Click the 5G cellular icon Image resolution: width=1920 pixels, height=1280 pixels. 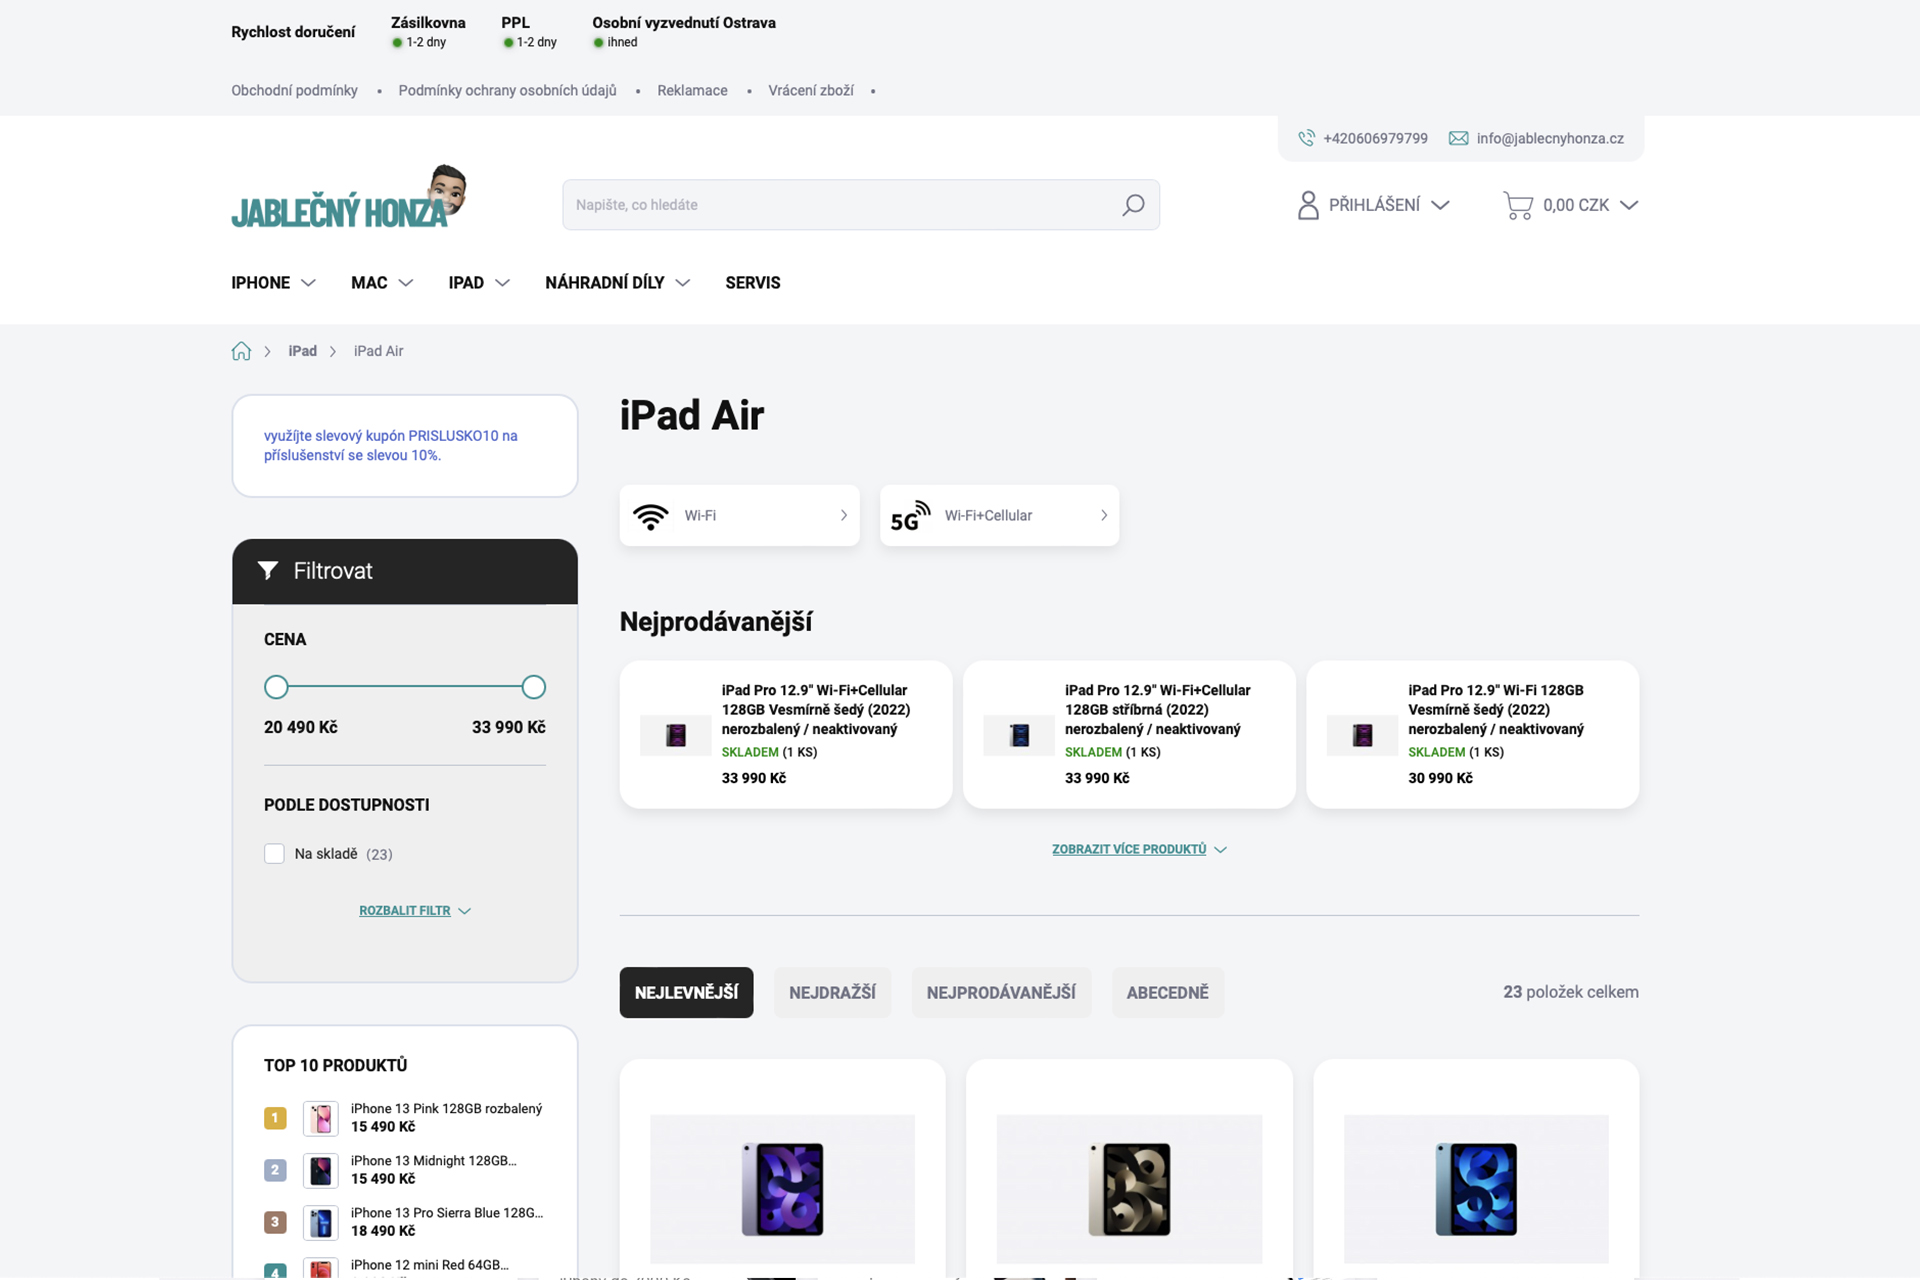[x=910, y=516]
